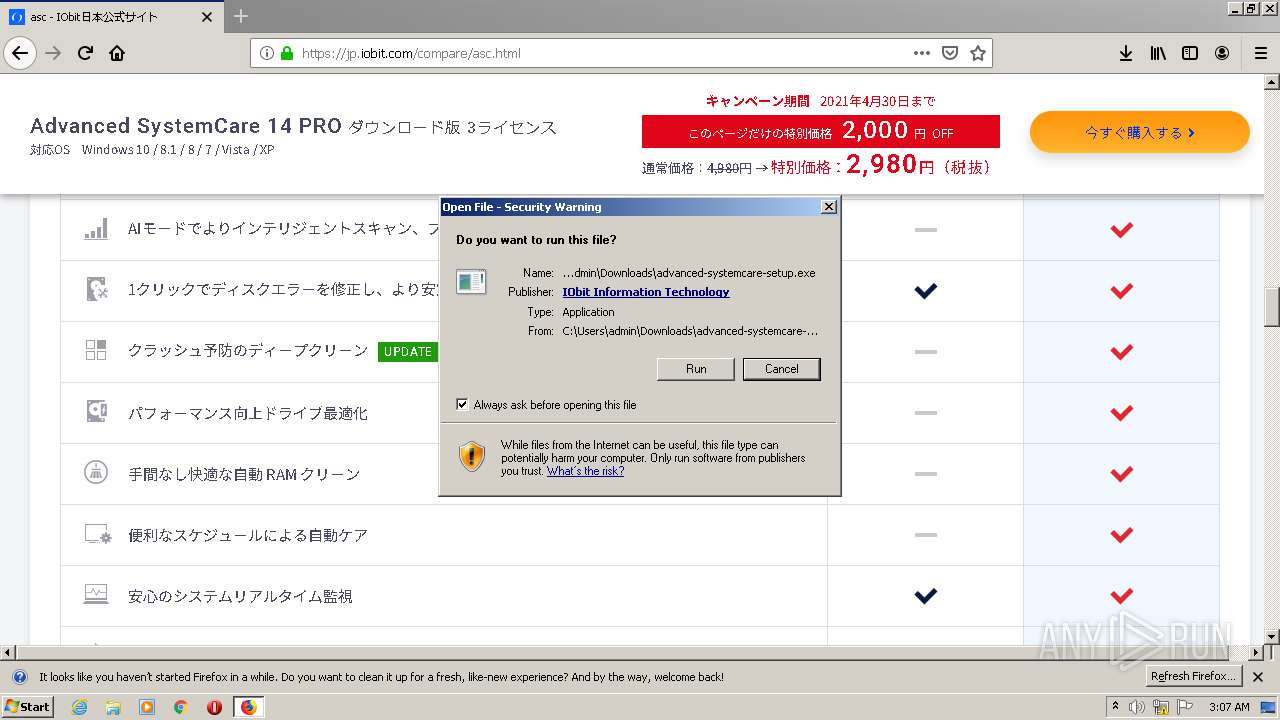Click the クラッシュ予防 deep clean icon
1280x720 pixels.
click(96, 350)
